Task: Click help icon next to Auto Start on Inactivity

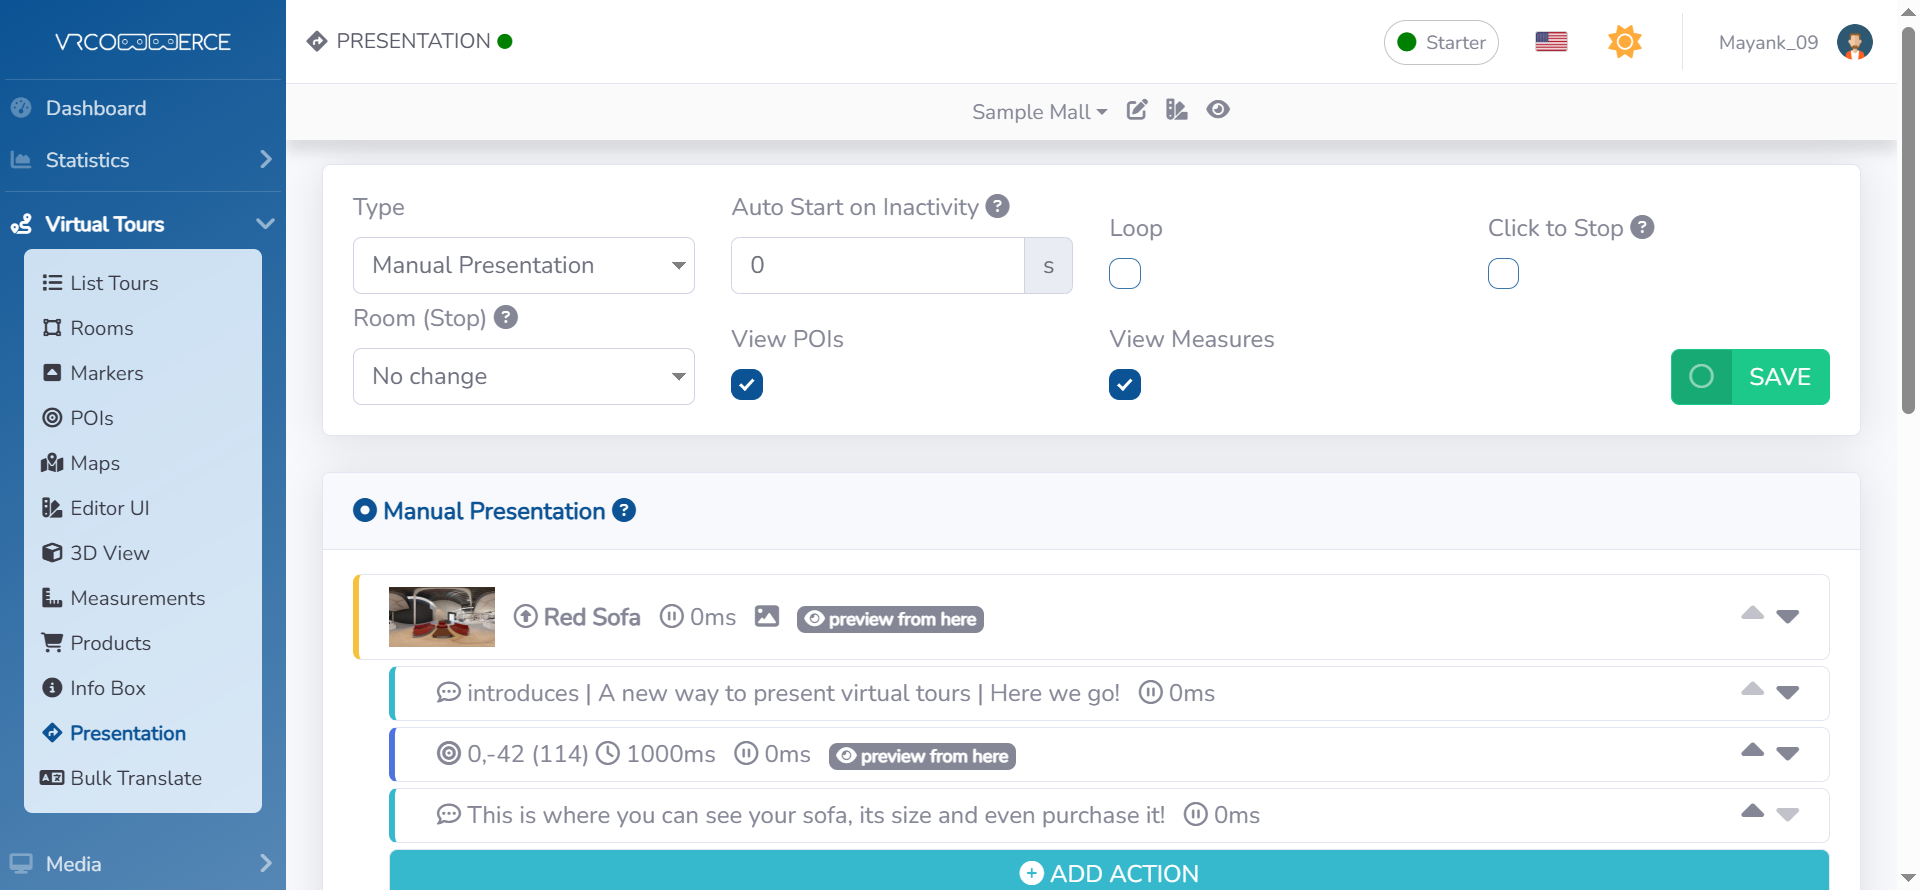Action: point(997,206)
